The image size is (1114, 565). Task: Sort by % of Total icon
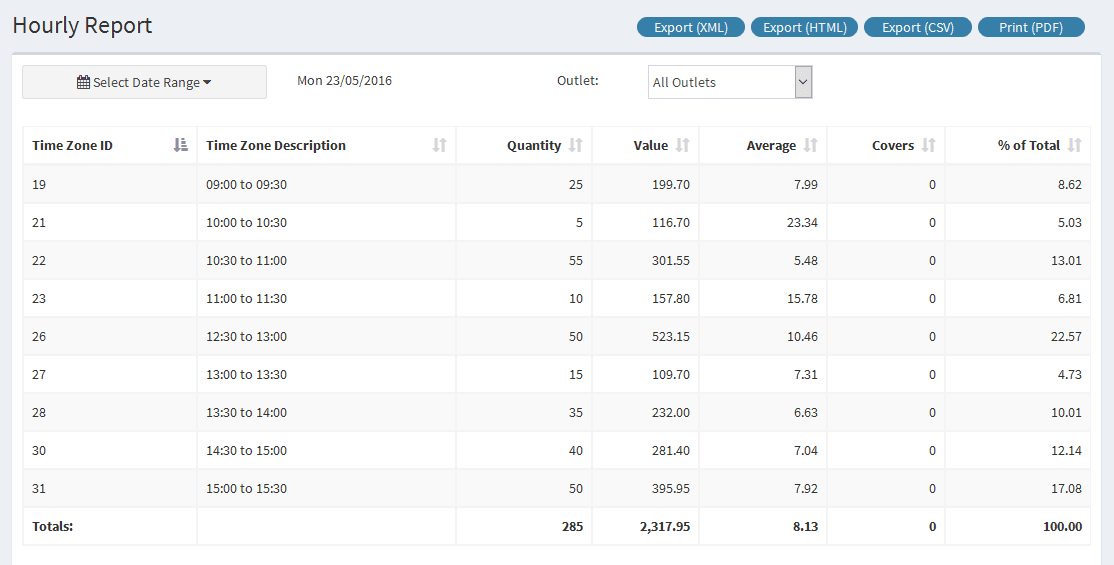point(1074,145)
